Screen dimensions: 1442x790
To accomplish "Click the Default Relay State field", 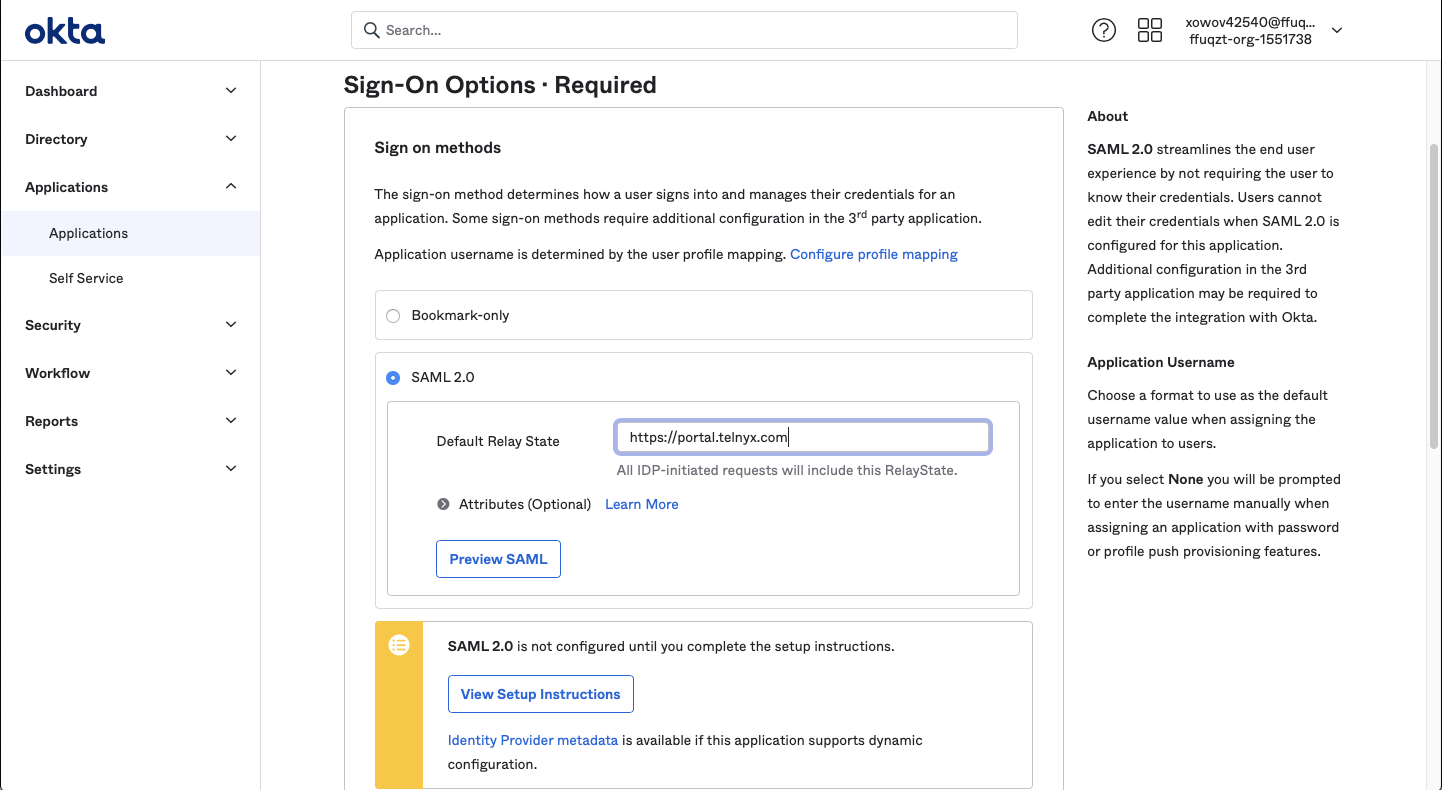I will coord(803,437).
